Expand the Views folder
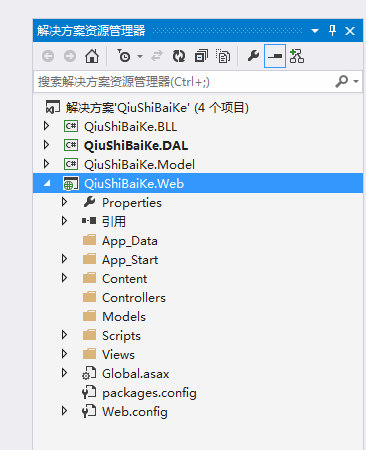Screen dimensions: 366x450 (64, 354)
